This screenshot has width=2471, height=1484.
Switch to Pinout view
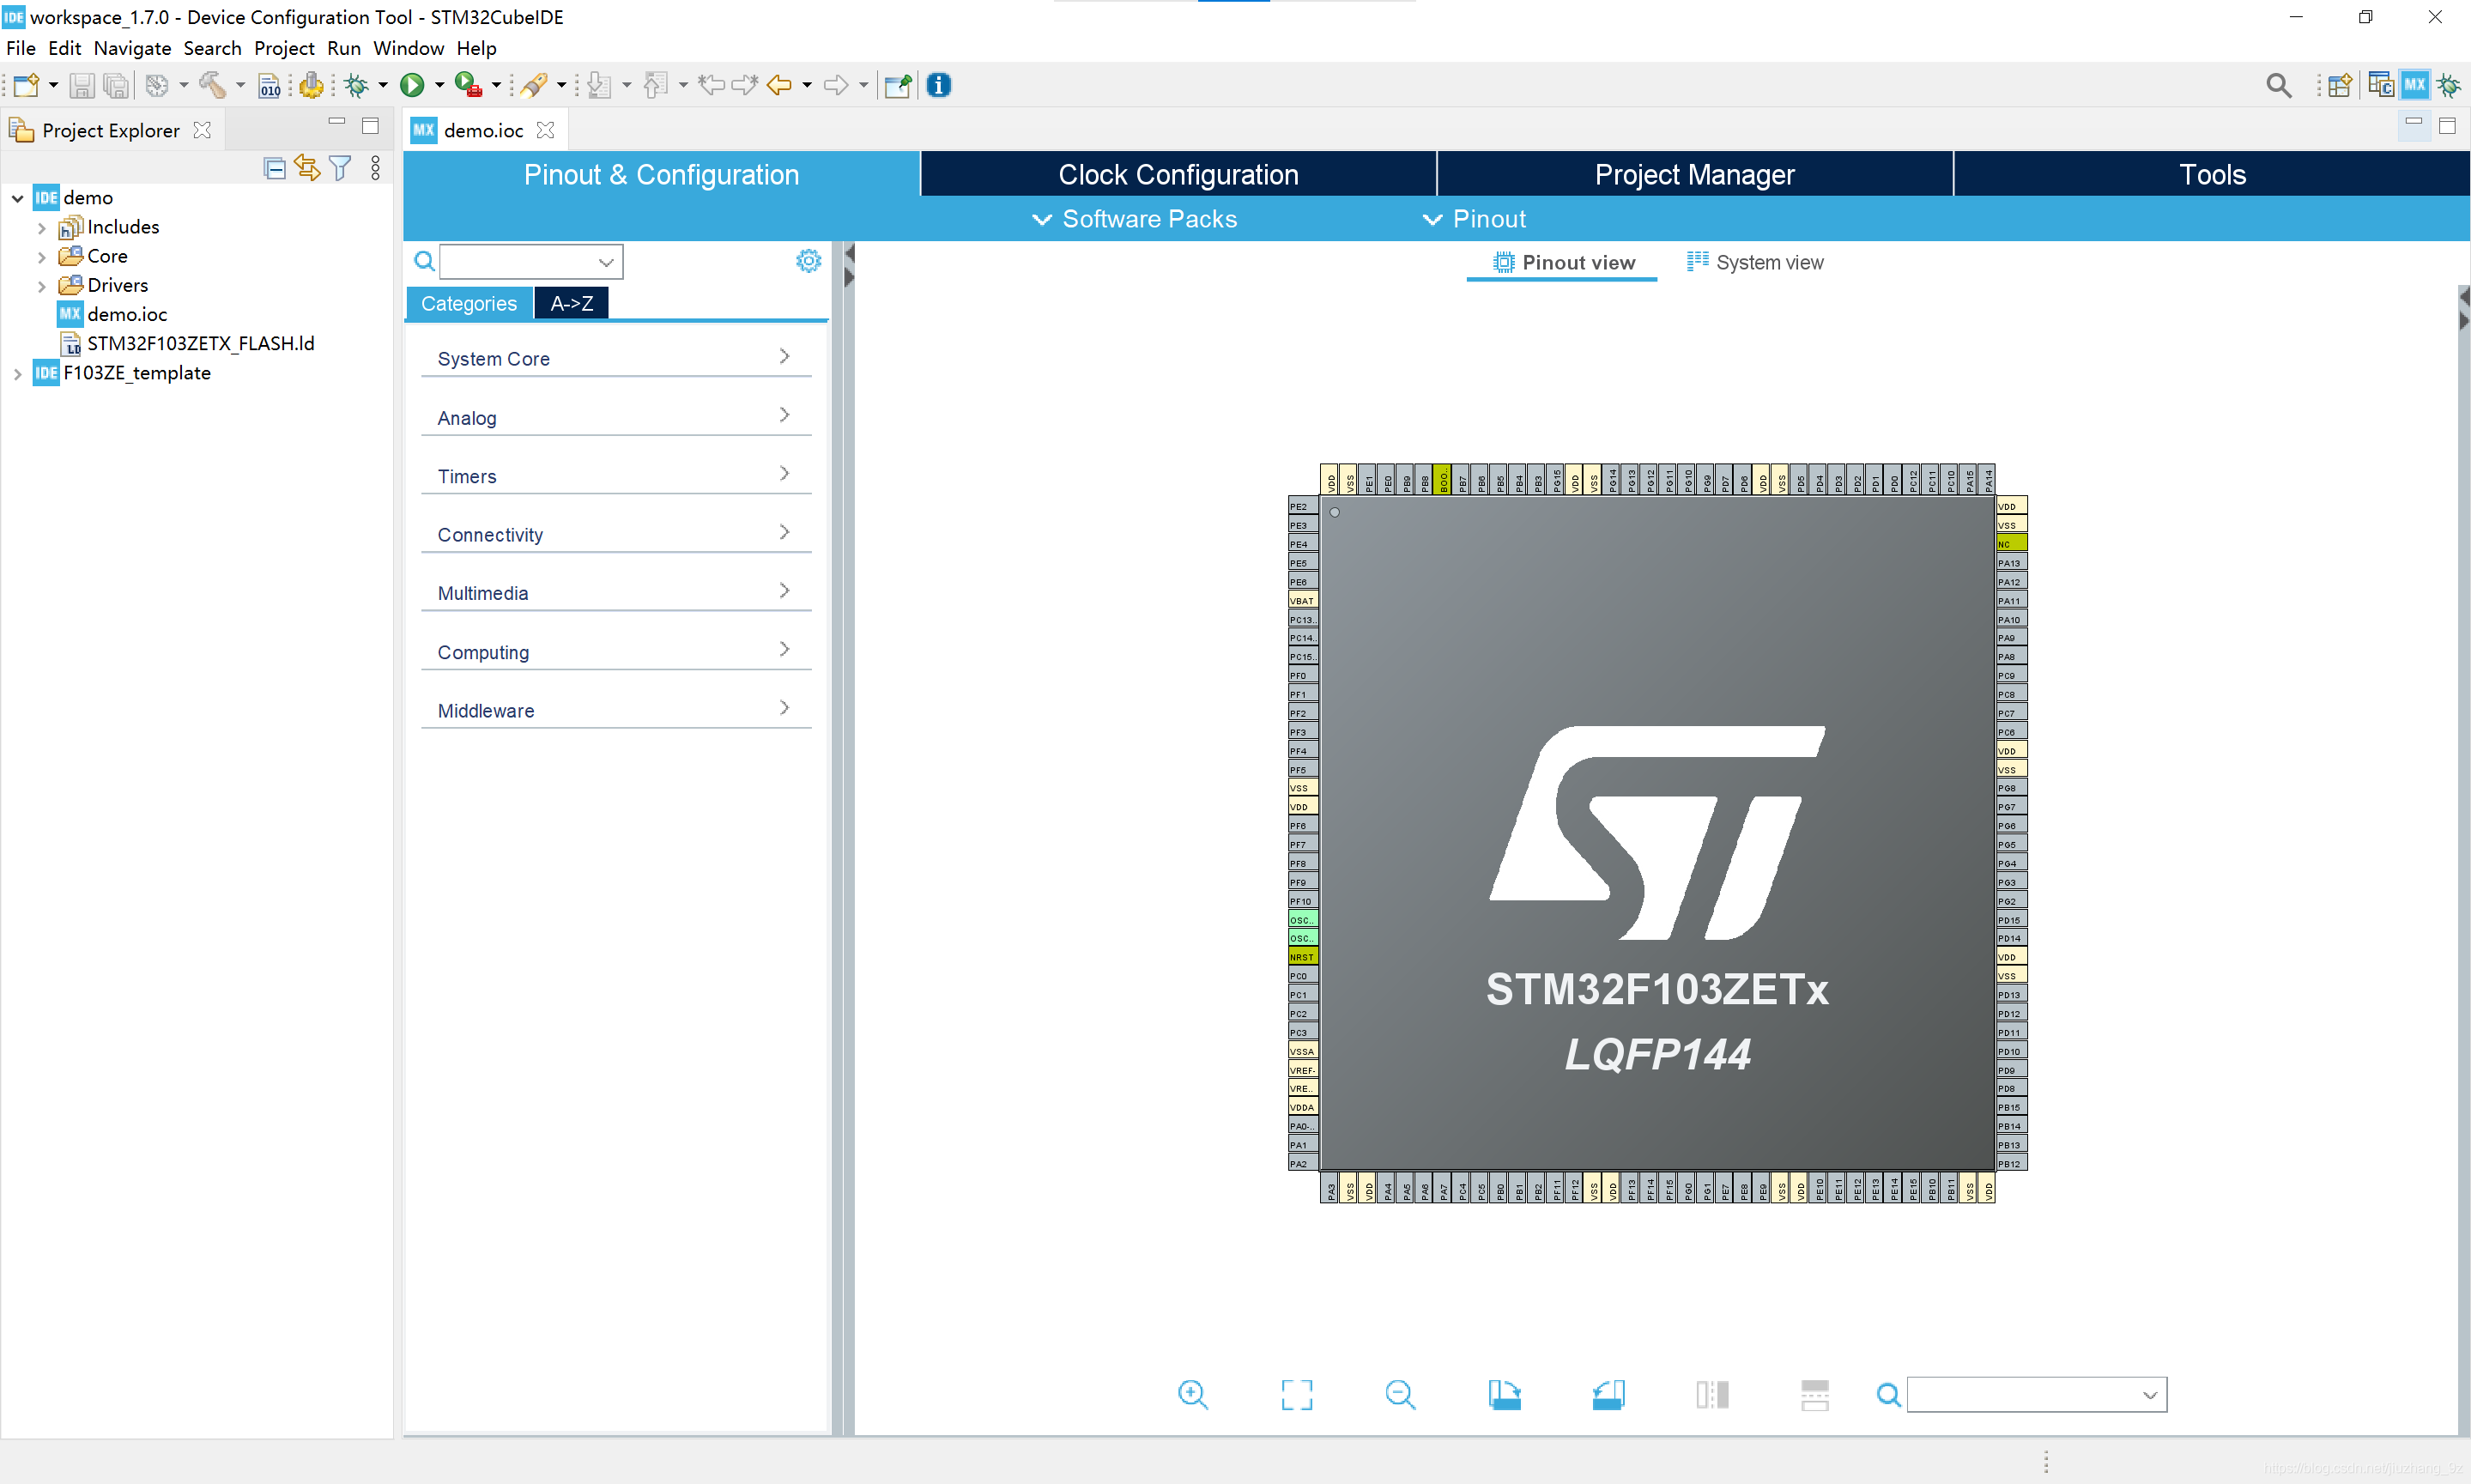pyautogui.click(x=1563, y=262)
